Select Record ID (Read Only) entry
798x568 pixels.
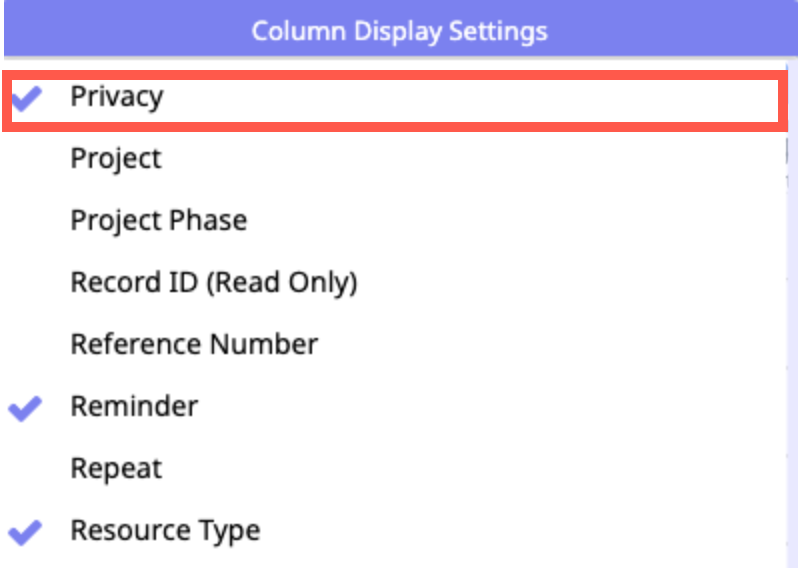tap(213, 283)
